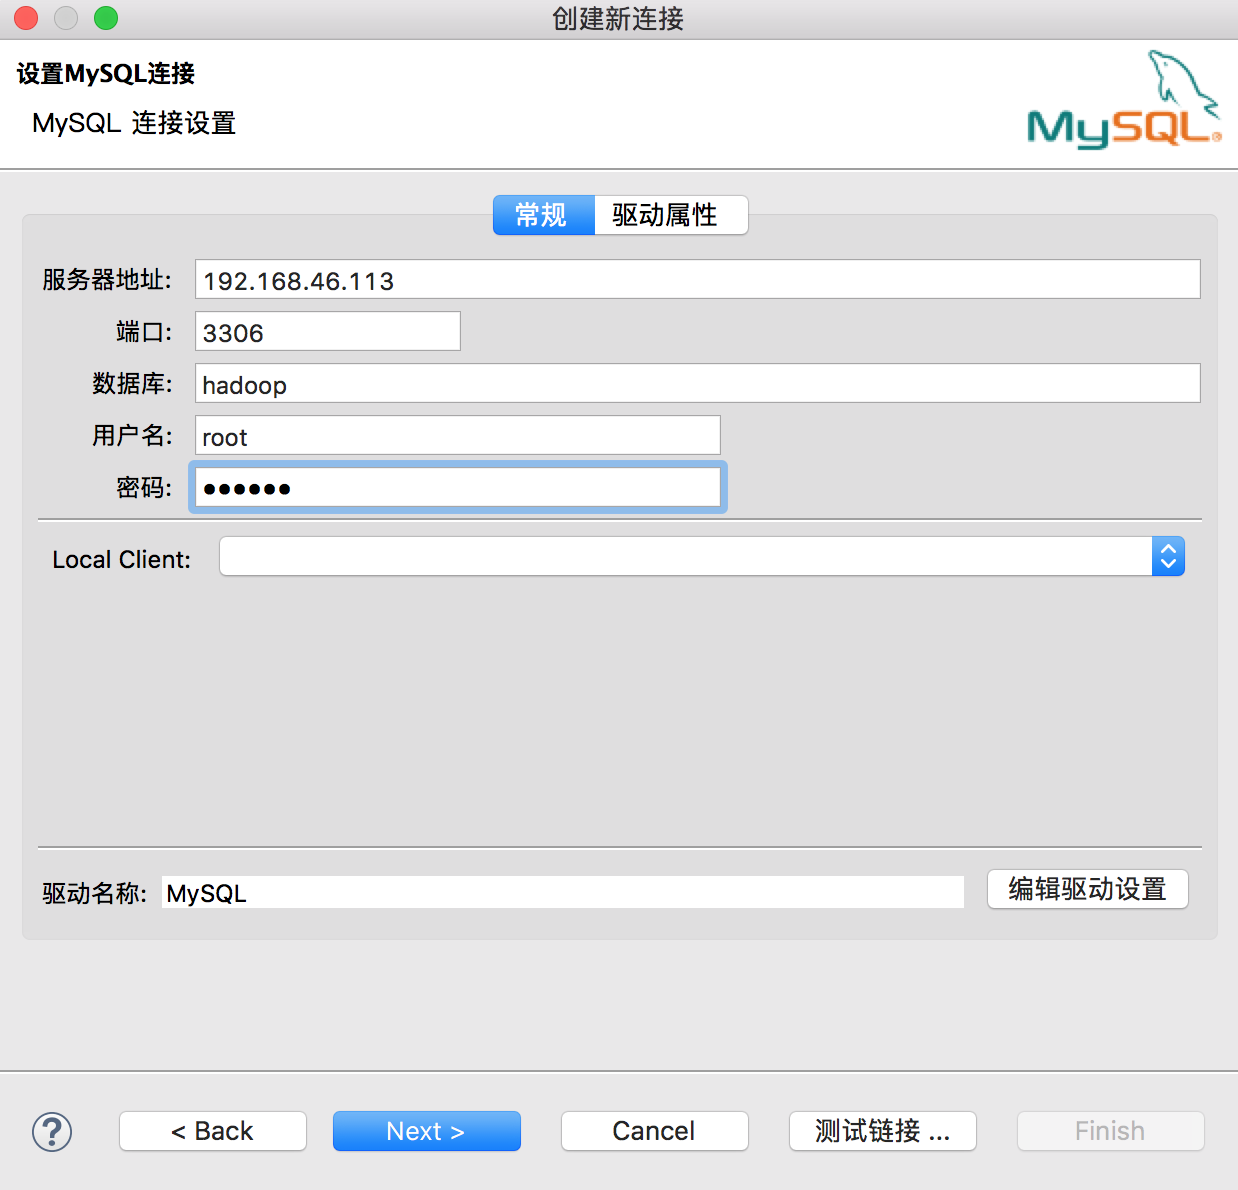
Task: Switch to the 常规 tab
Action: pyautogui.click(x=543, y=215)
